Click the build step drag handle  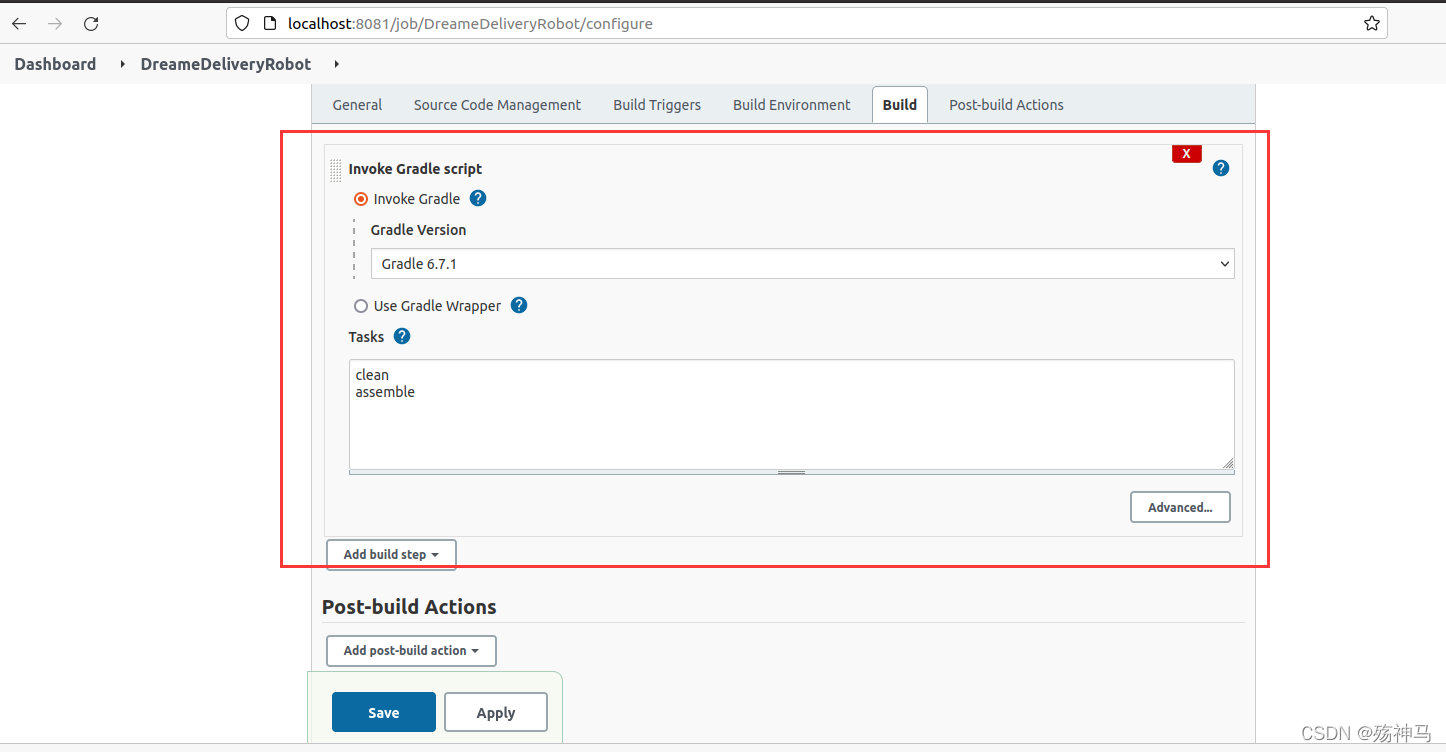pos(335,171)
